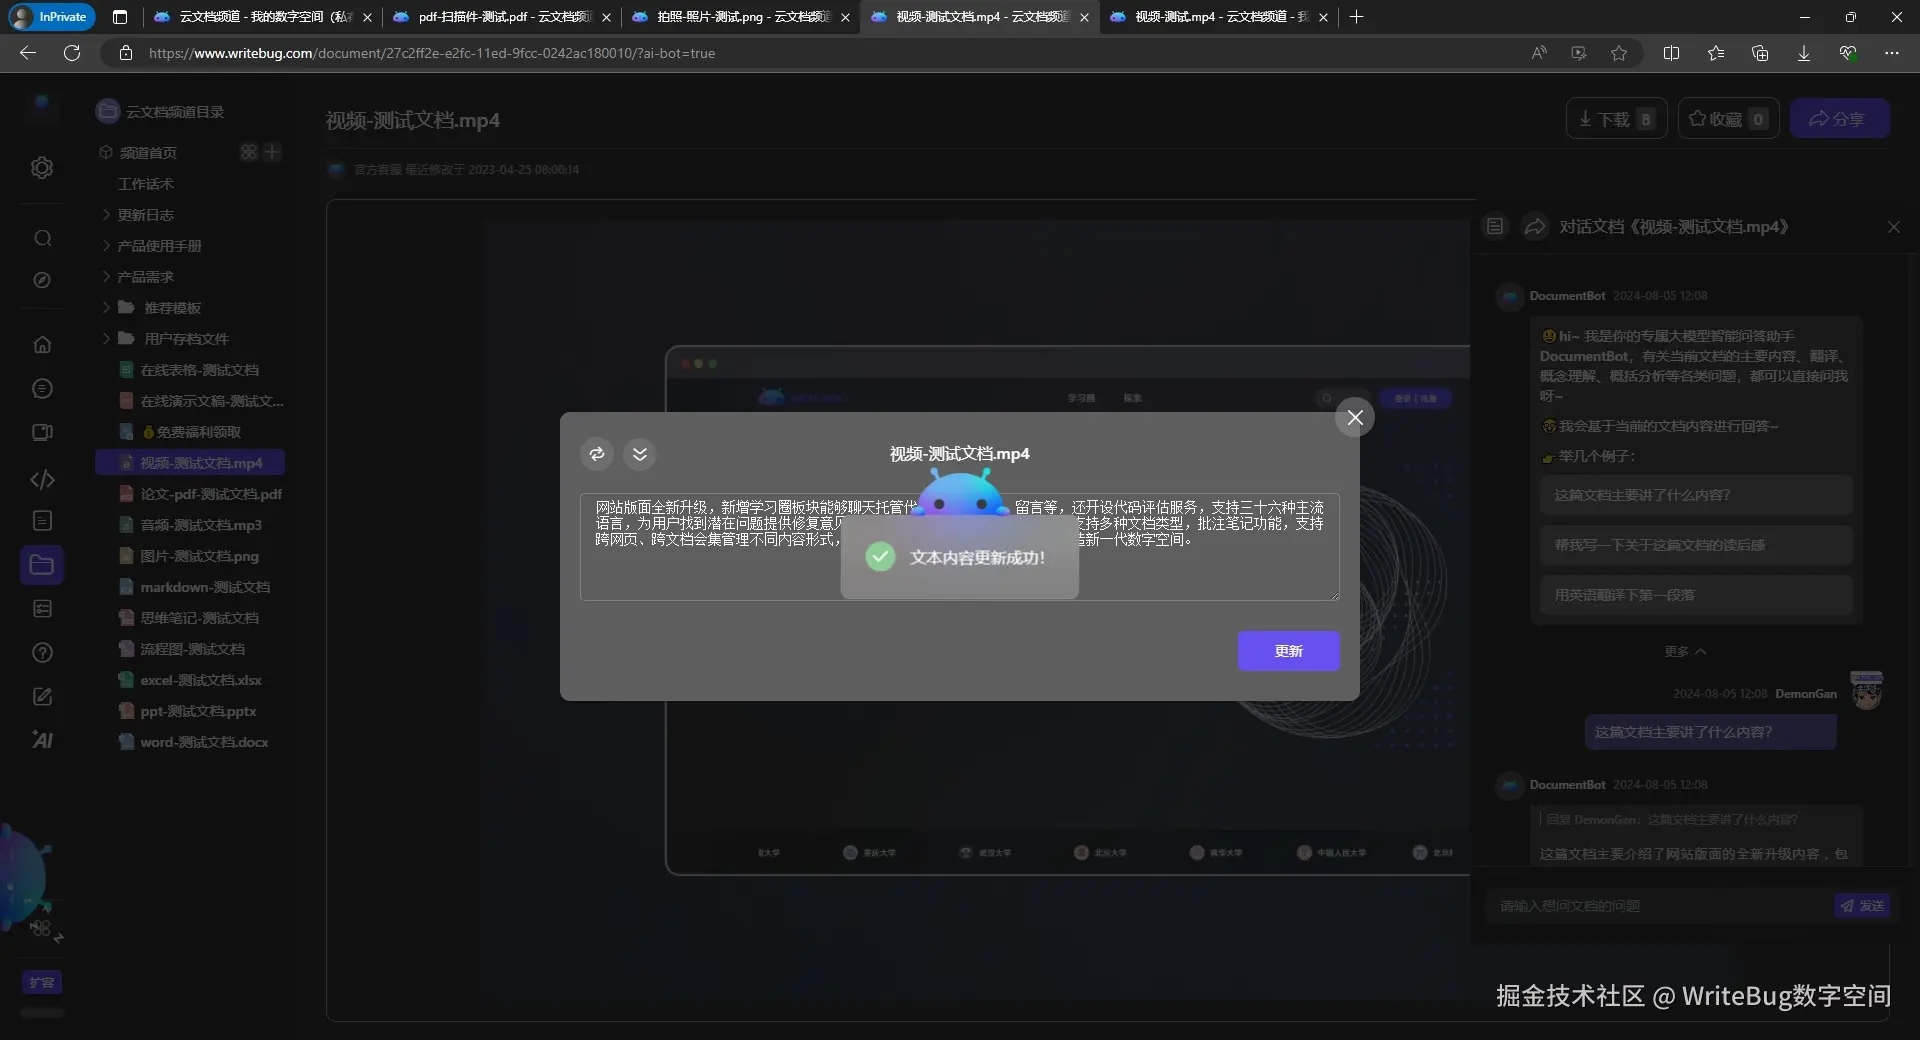Collapse dialog text with the double-chevron icon
Screen dimensions: 1920x1040
pyautogui.click(x=640, y=454)
